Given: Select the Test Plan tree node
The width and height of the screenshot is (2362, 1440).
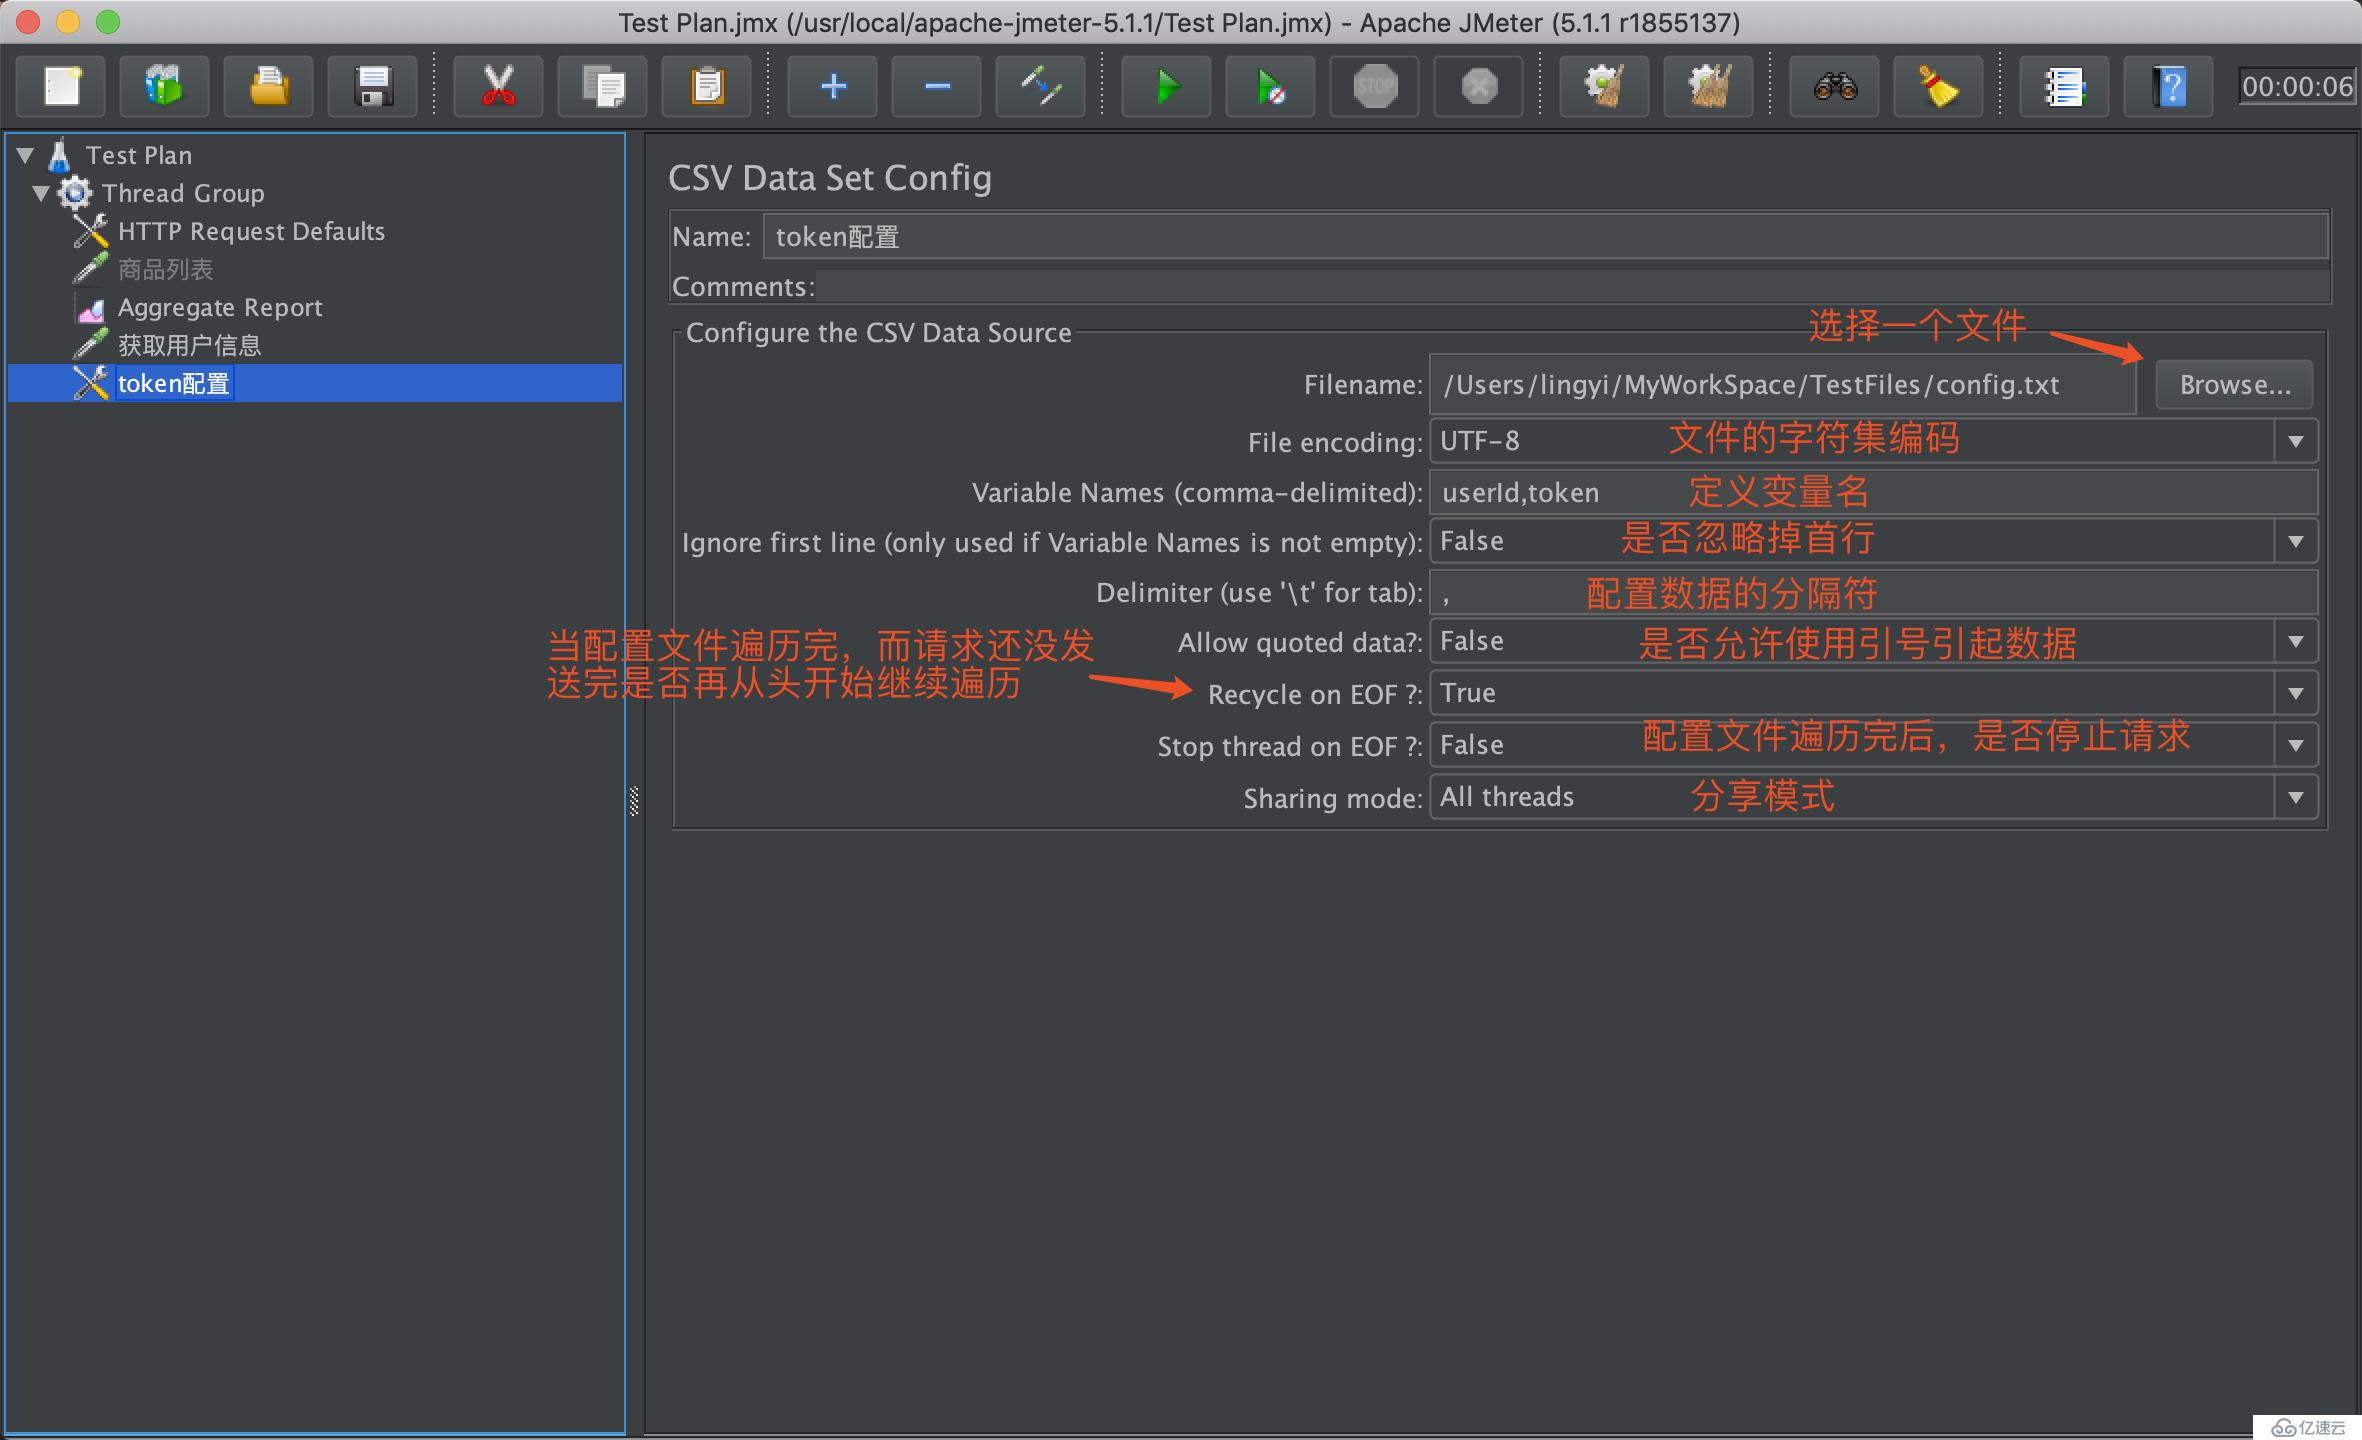Looking at the screenshot, I should [x=139, y=155].
